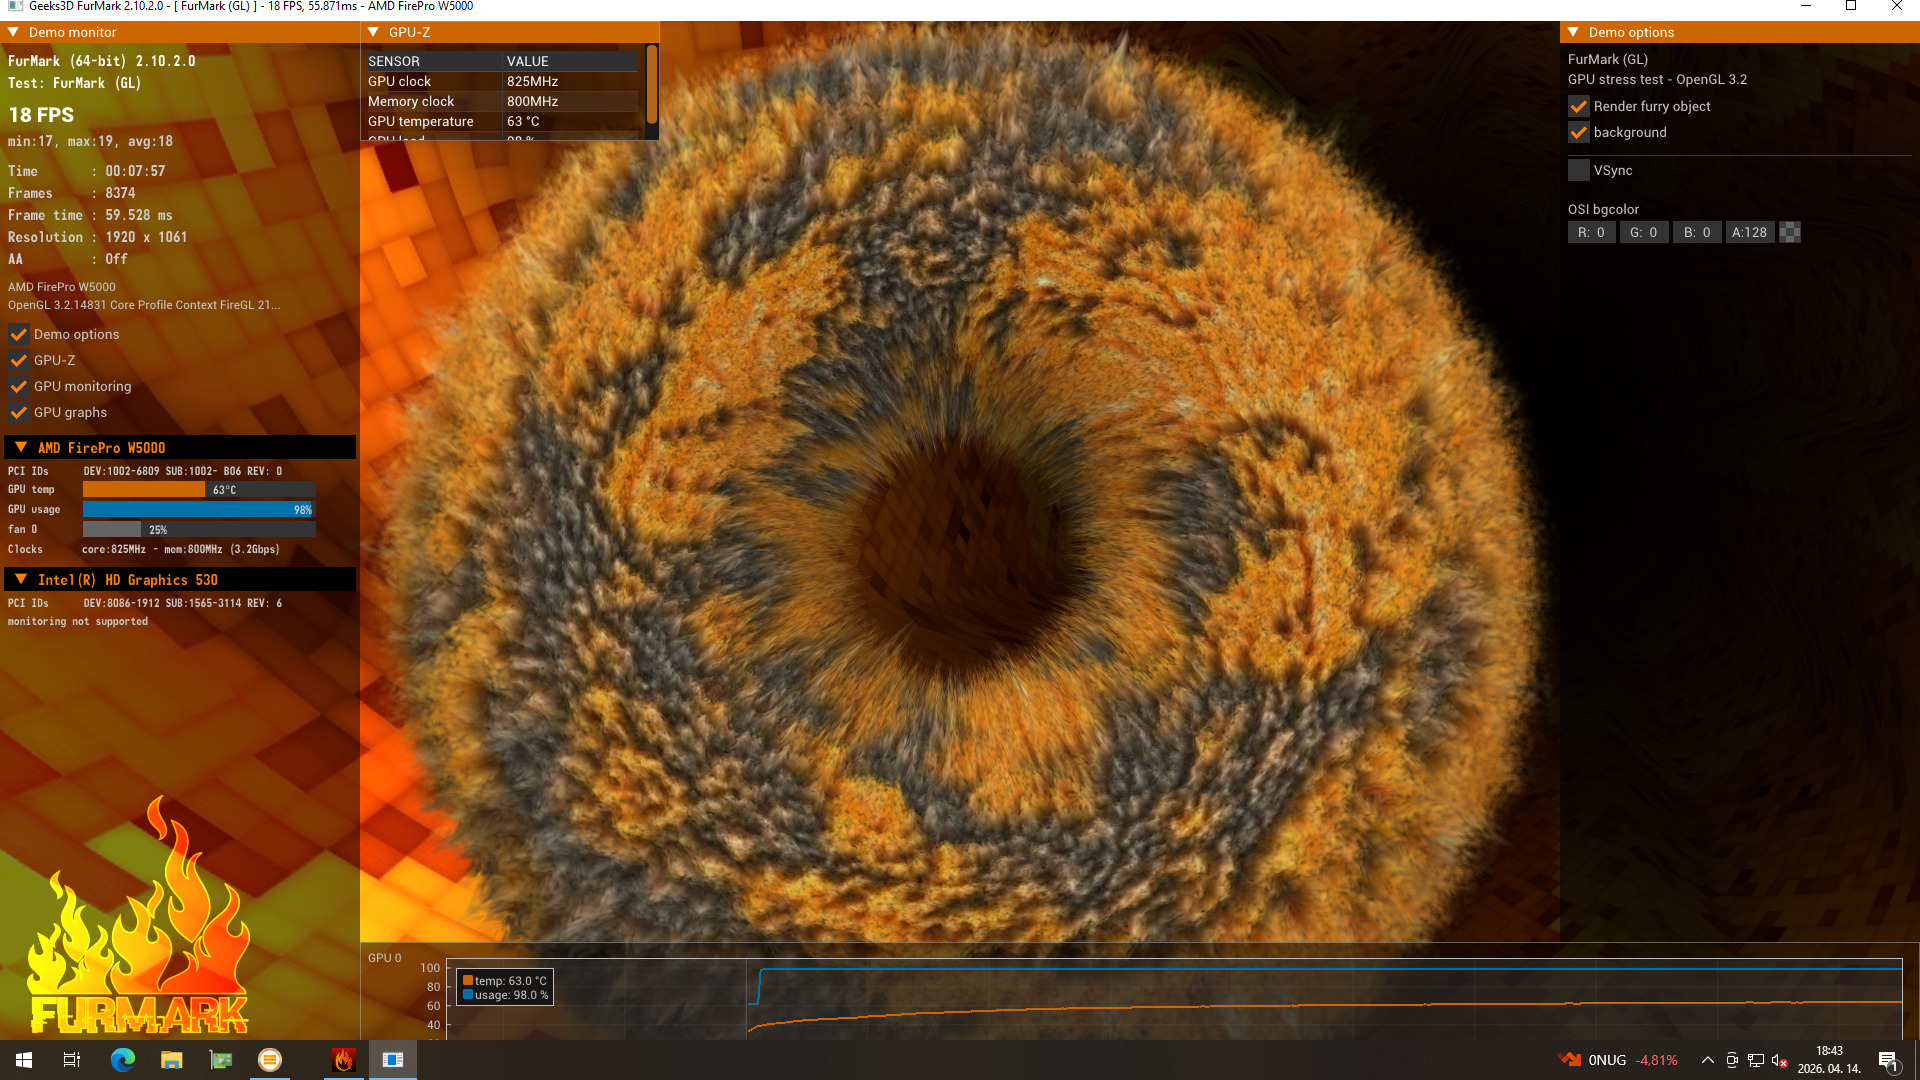Open the Microsoft Edge taskbar icon
This screenshot has width=1920, height=1080.
click(x=122, y=1060)
